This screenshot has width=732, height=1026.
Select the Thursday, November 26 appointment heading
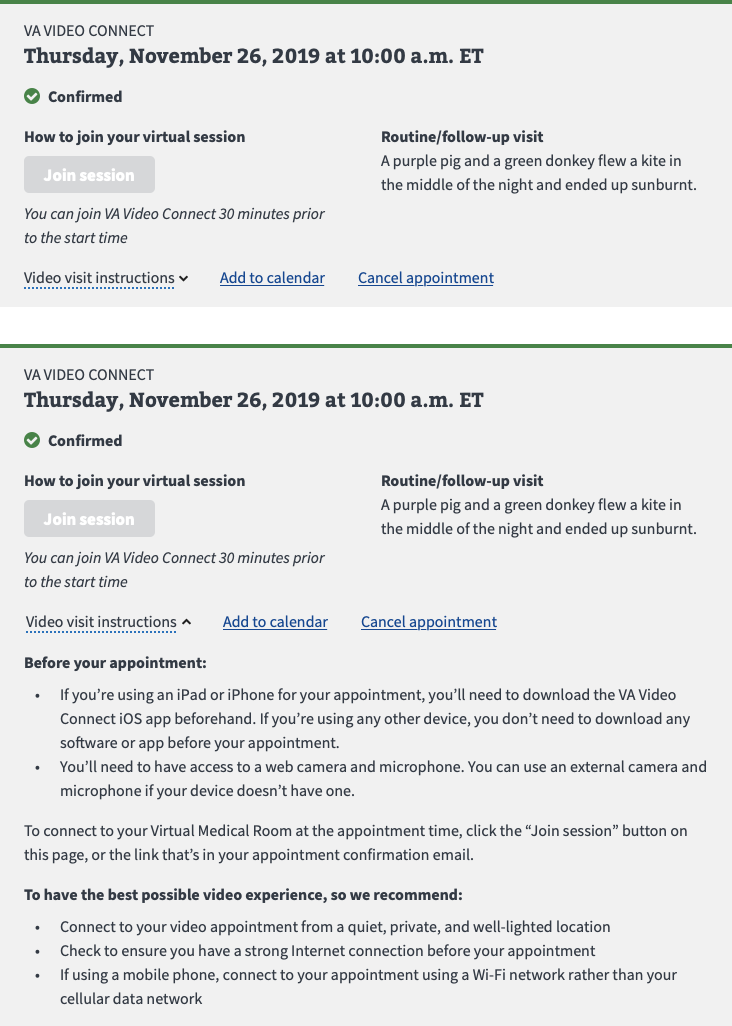point(252,56)
